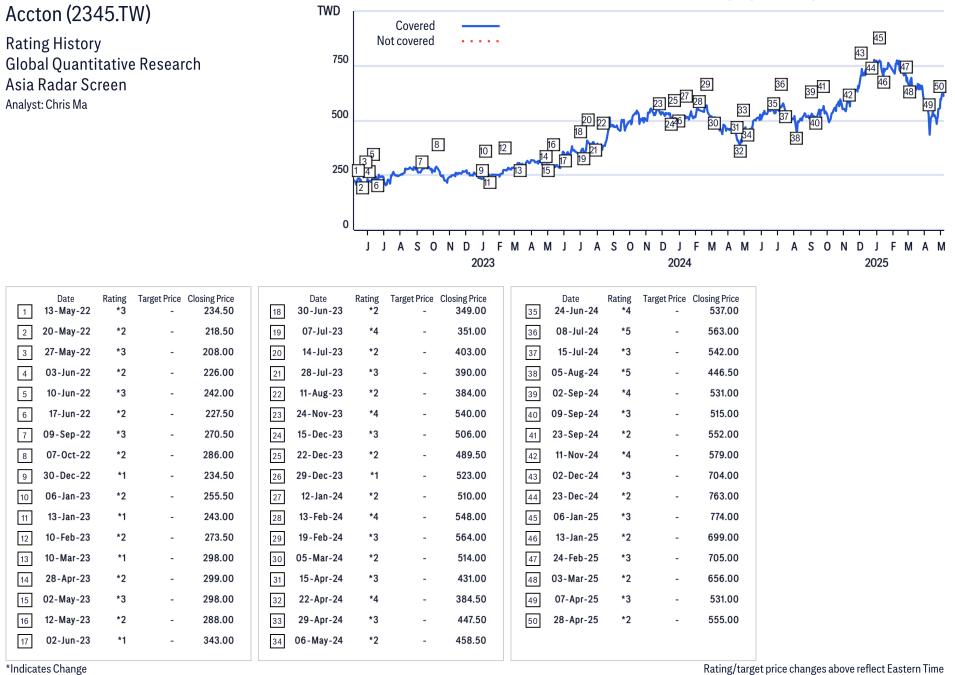Click chart marker 36 in mid-2024
Image resolution: width=955 pixels, height=675 pixels.
click(x=781, y=84)
